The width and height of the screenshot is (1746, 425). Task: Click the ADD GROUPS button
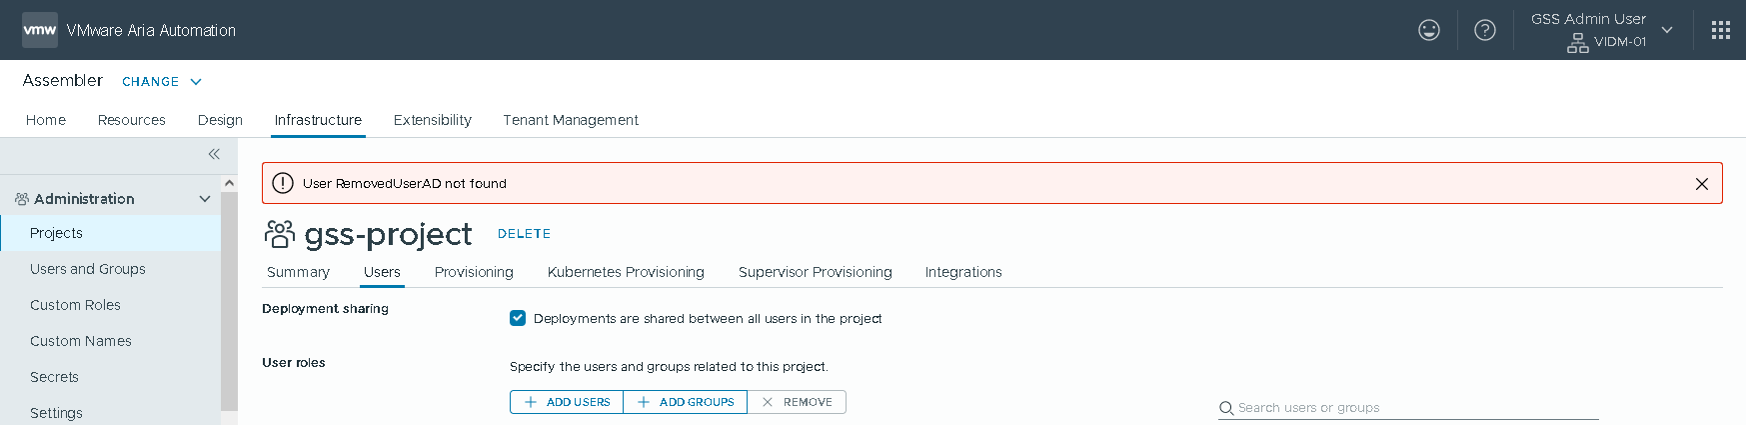685,402
